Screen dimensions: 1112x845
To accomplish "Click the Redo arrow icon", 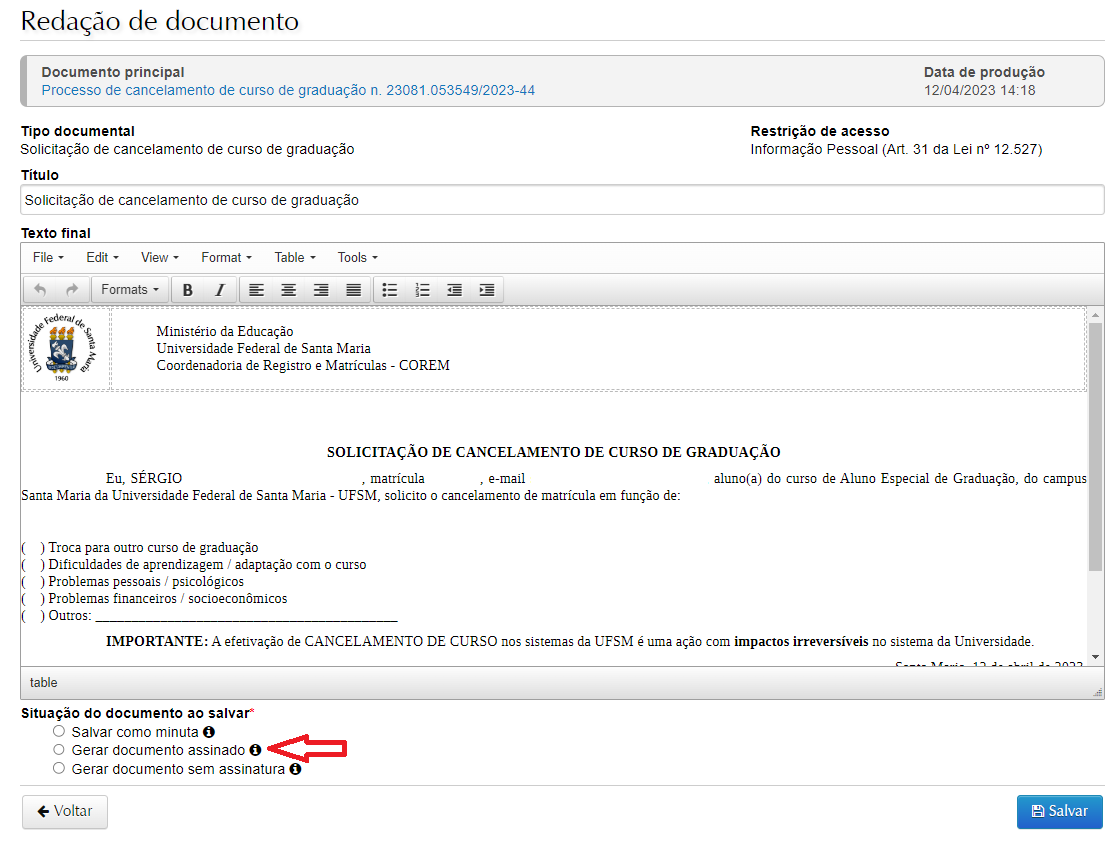I will pos(72,290).
